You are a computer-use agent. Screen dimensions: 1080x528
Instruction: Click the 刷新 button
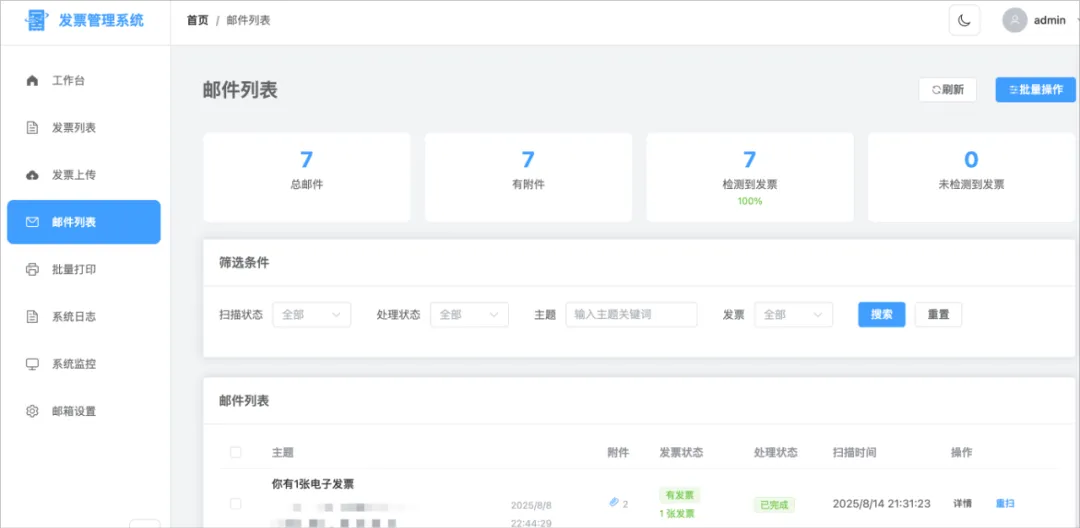(x=947, y=89)
